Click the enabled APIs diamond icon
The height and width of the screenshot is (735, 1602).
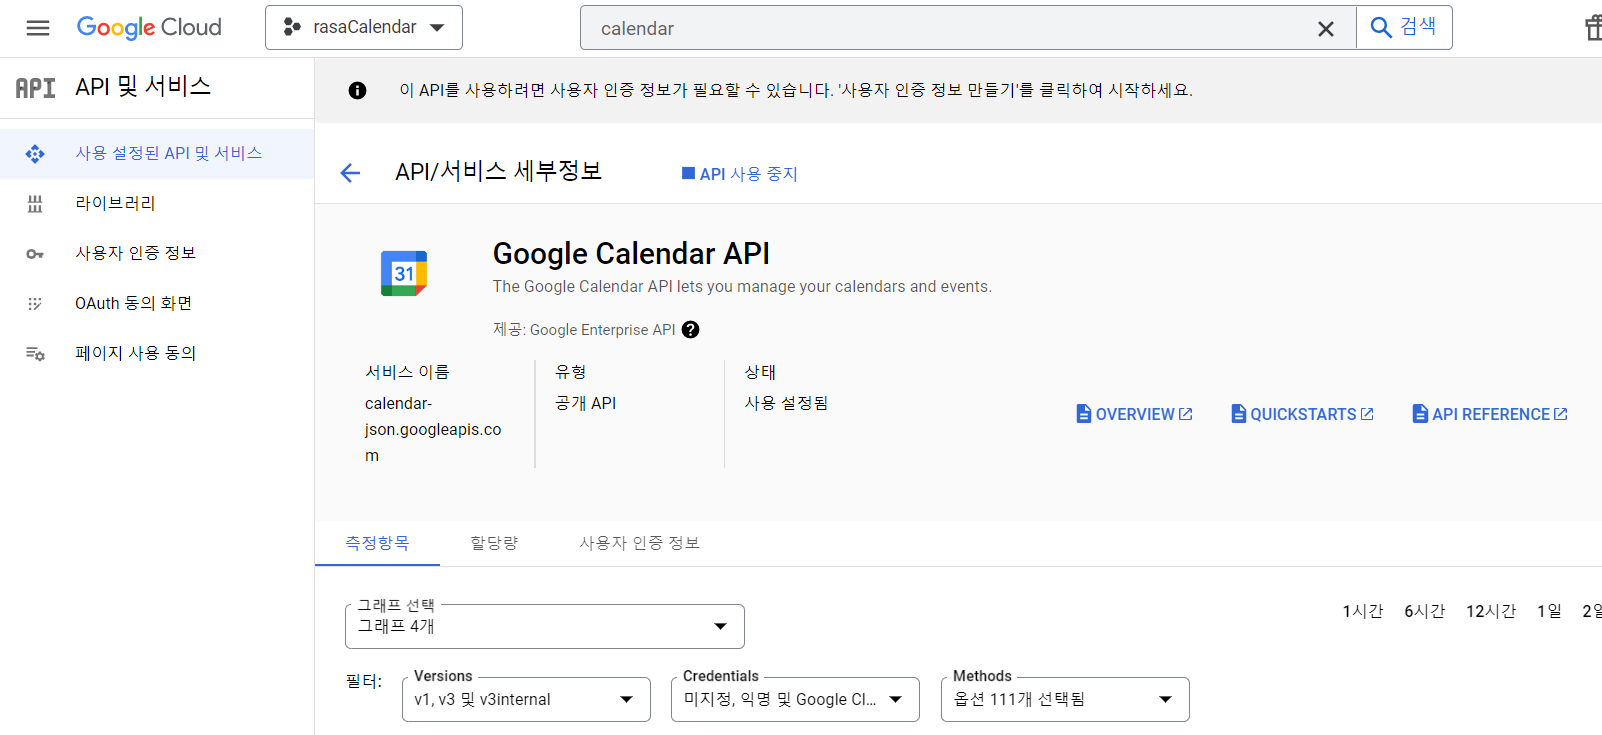pos(35,154)
